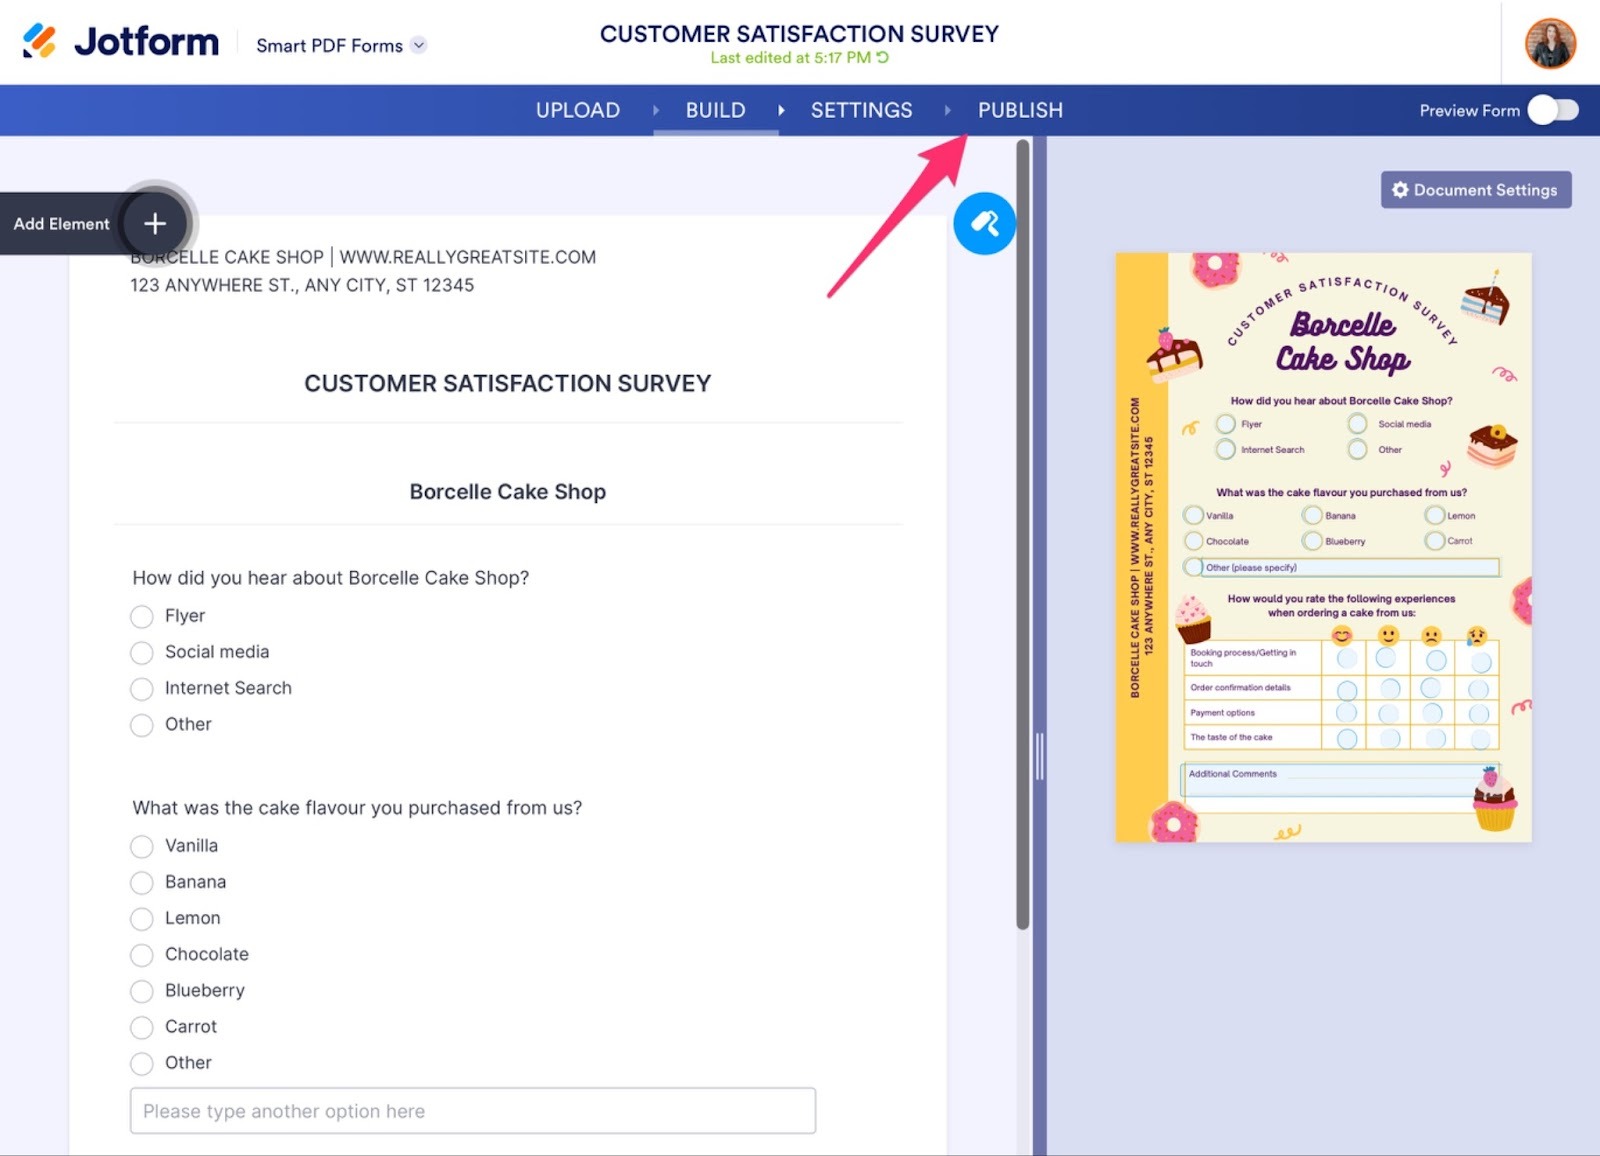Open the Add Element panel
This screenshot has height=1156, width=1600.
coord(154,223)
